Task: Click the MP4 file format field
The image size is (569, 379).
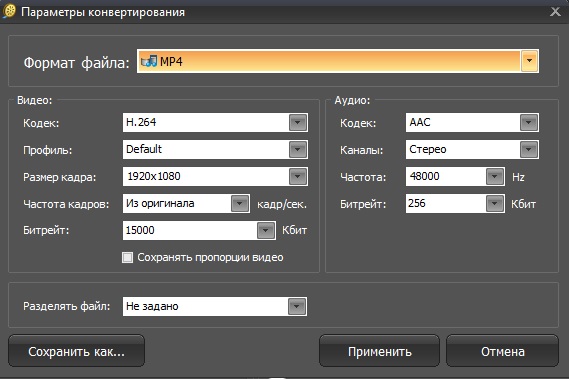Action: 338,61
